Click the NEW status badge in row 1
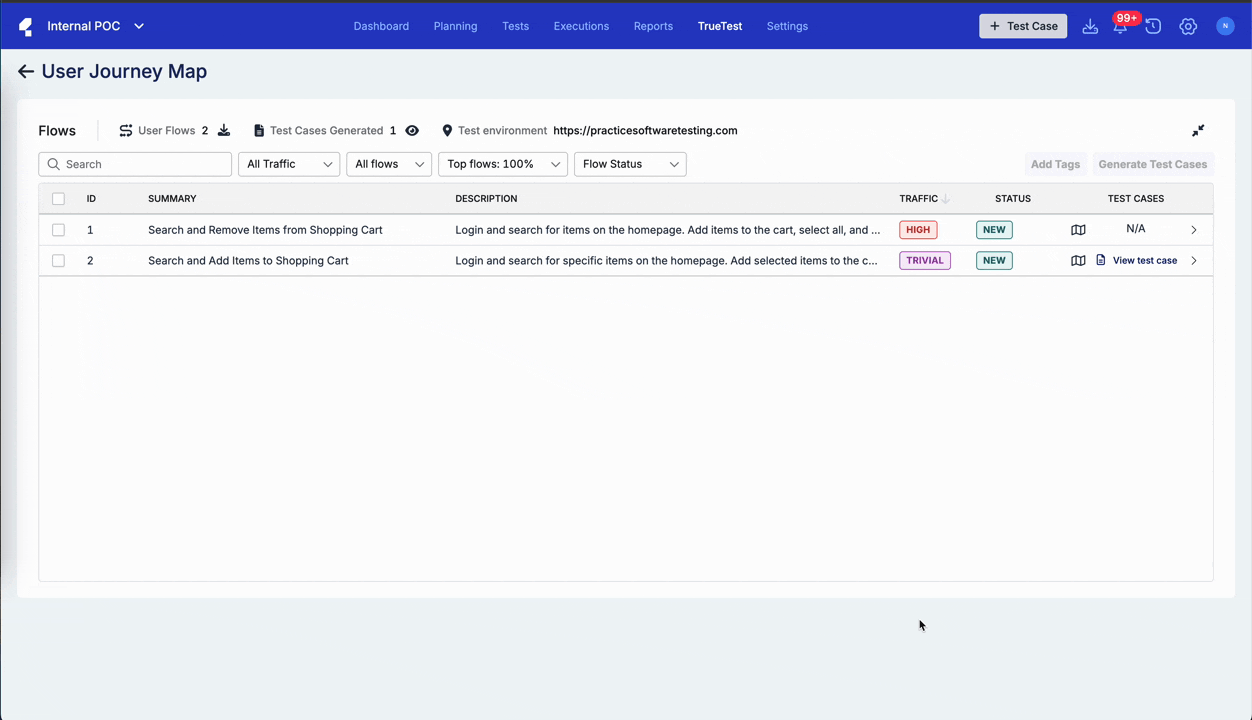The height and width of the screenshot is (720, 1252). (994, 230)
